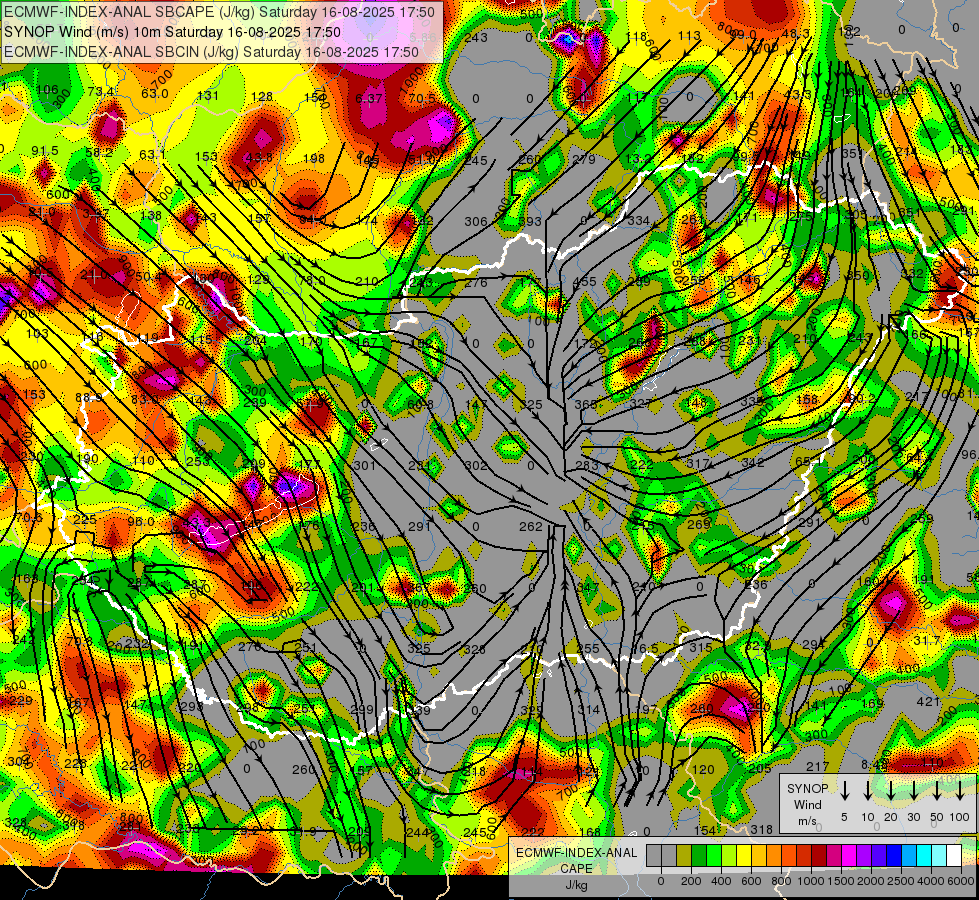The image size is (979, 900).
Task: Pick the dark red swatch after the 1000 tick
Action: click(819, 855)
